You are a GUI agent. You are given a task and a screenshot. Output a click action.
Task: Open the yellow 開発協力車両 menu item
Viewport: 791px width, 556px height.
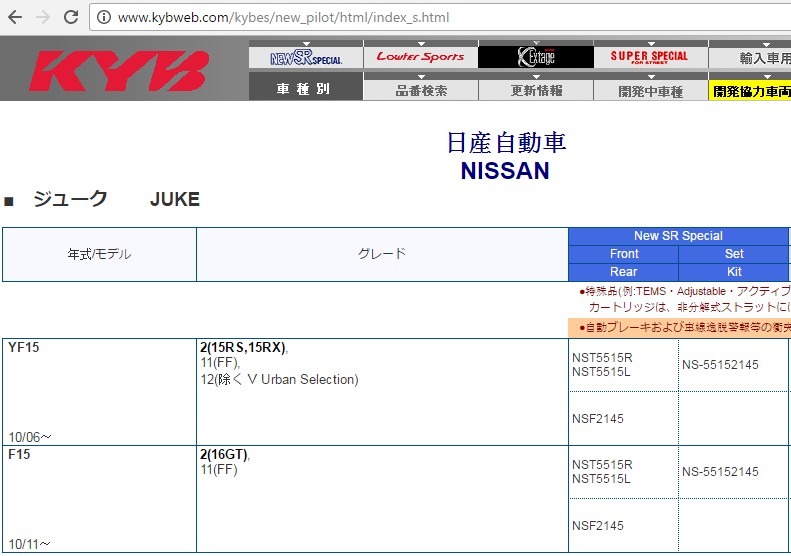coord(750,90)
